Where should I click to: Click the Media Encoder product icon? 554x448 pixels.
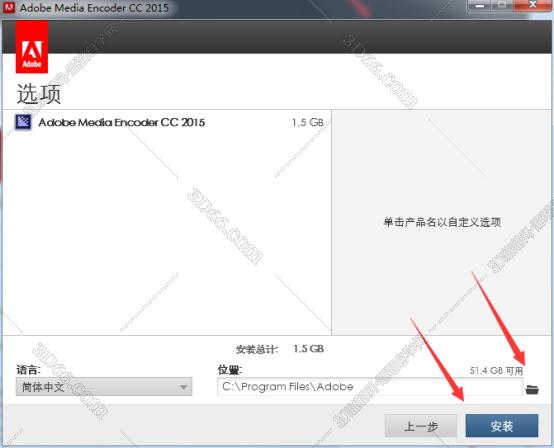coord(23,122)
